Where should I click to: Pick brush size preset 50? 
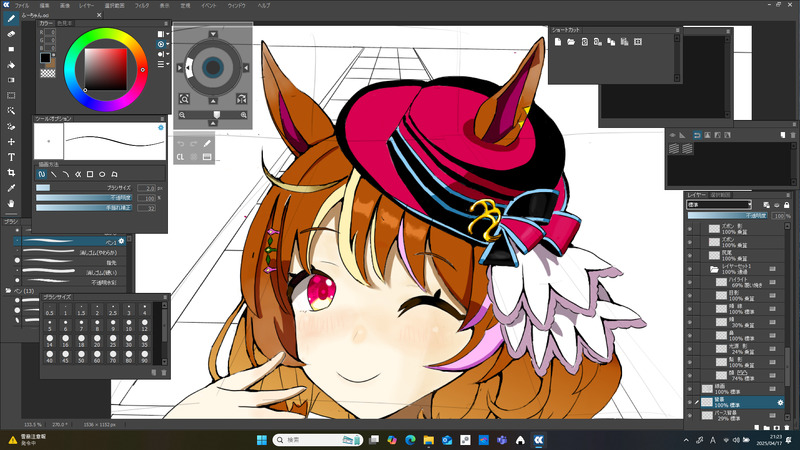tap(81, 356)
